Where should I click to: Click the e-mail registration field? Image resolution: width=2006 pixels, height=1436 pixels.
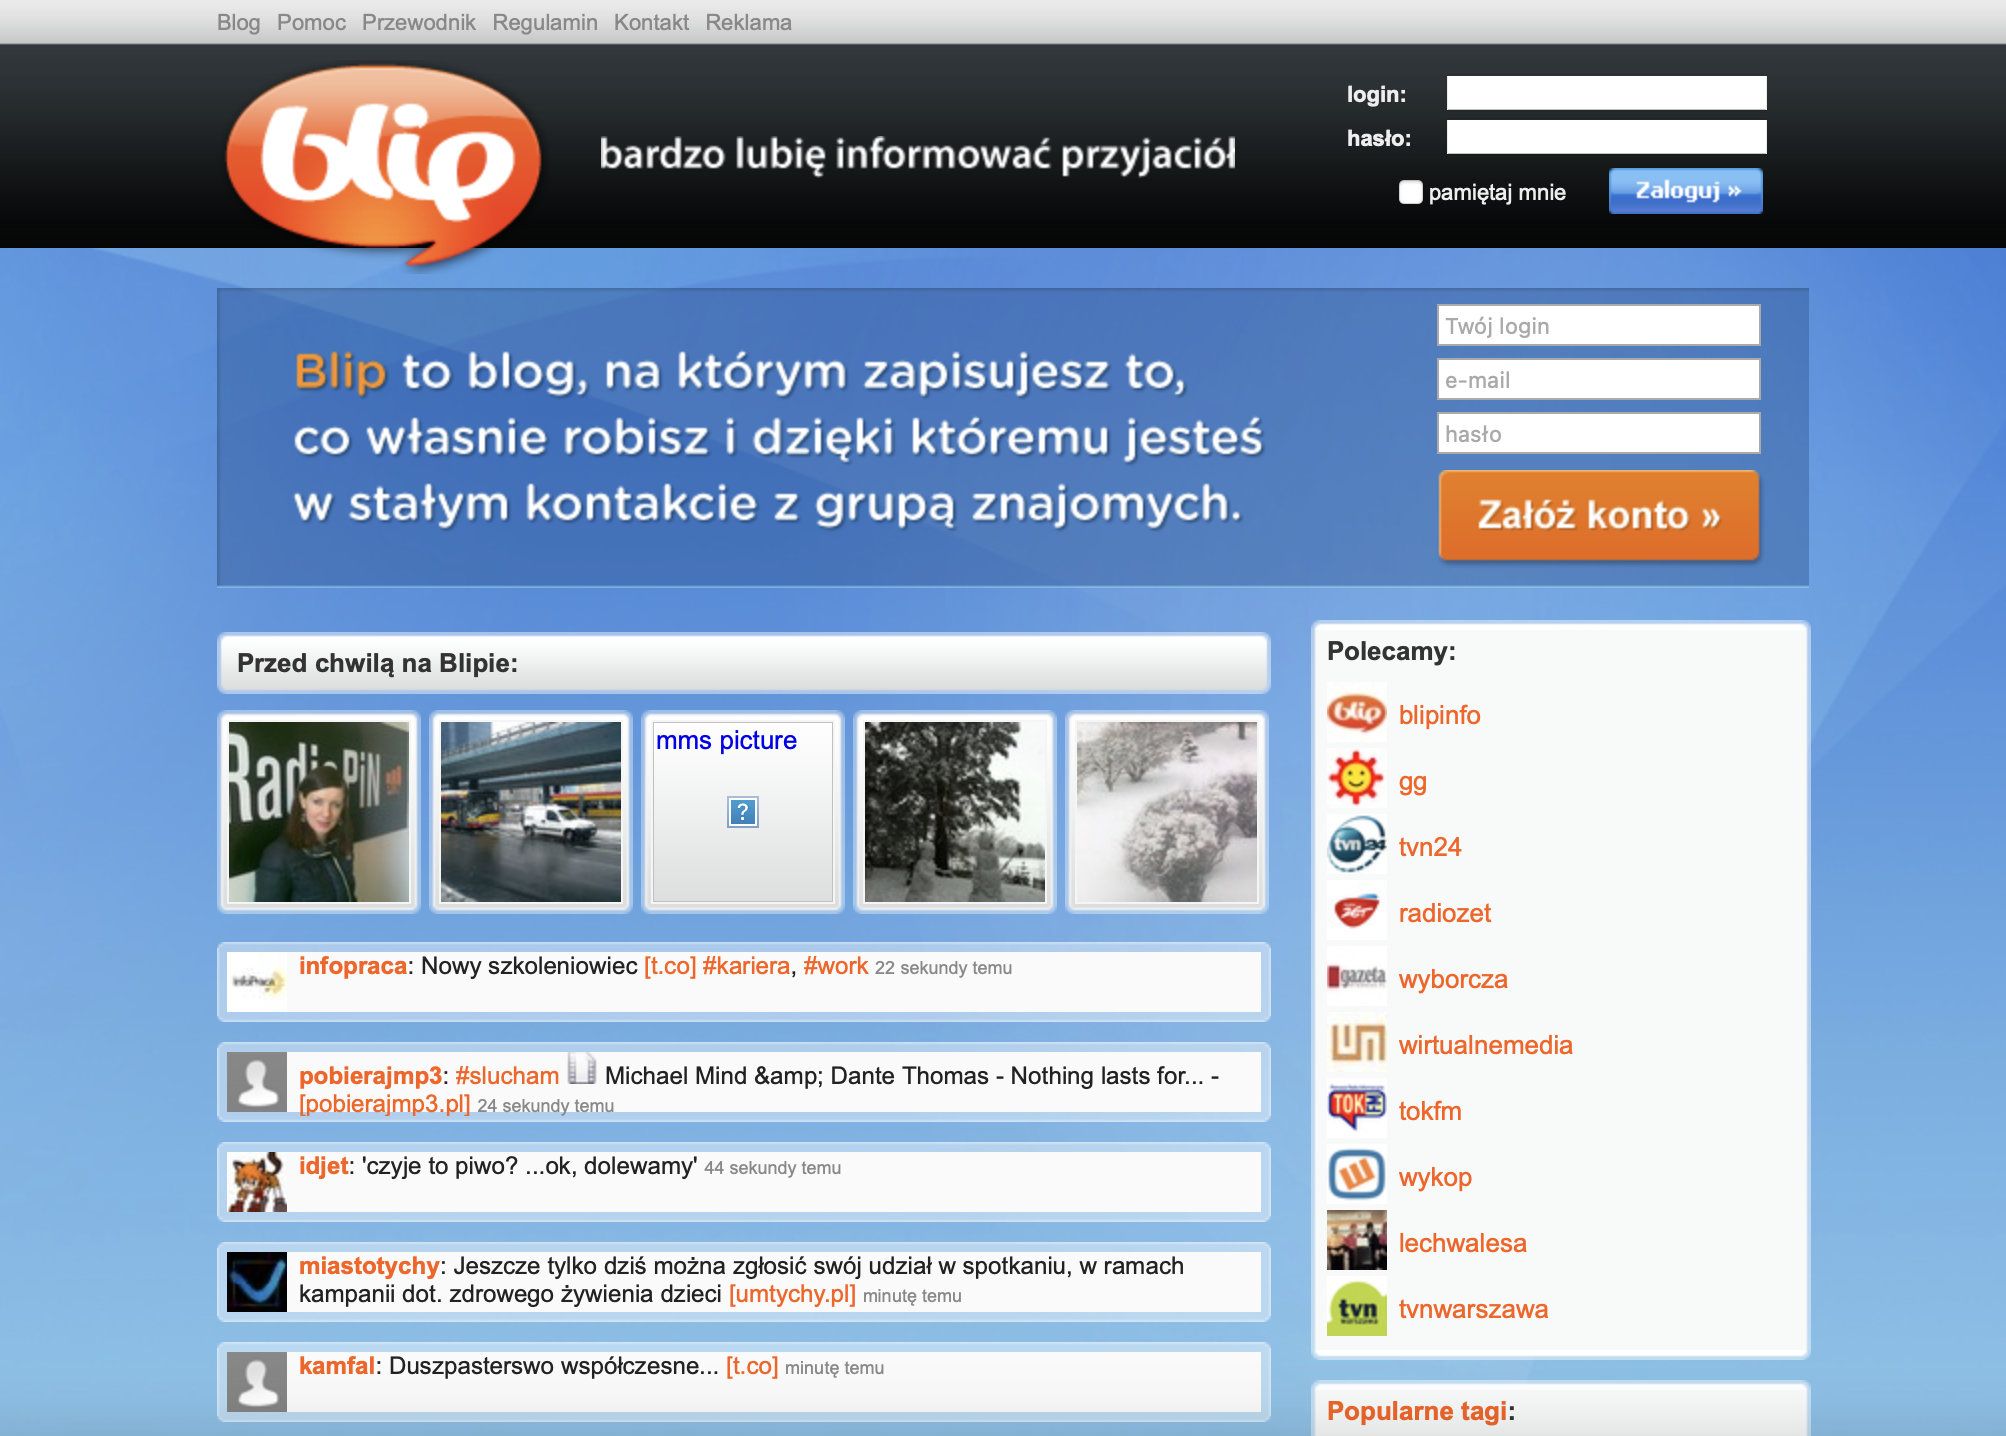coord(1598,380)
